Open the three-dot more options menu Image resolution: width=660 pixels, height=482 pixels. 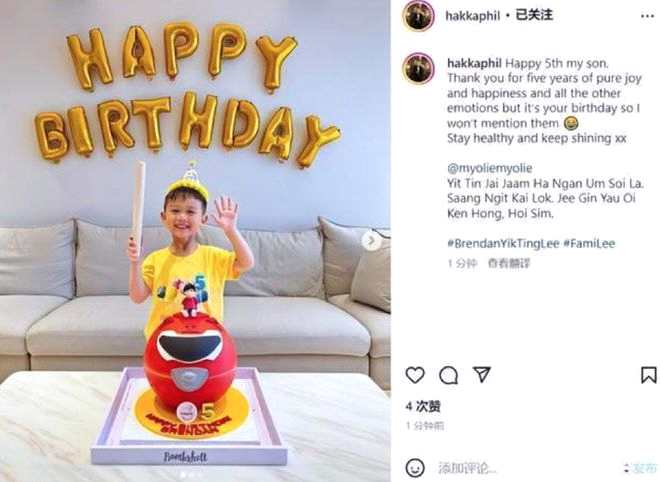pyautogui.click(x=647, y=16)
